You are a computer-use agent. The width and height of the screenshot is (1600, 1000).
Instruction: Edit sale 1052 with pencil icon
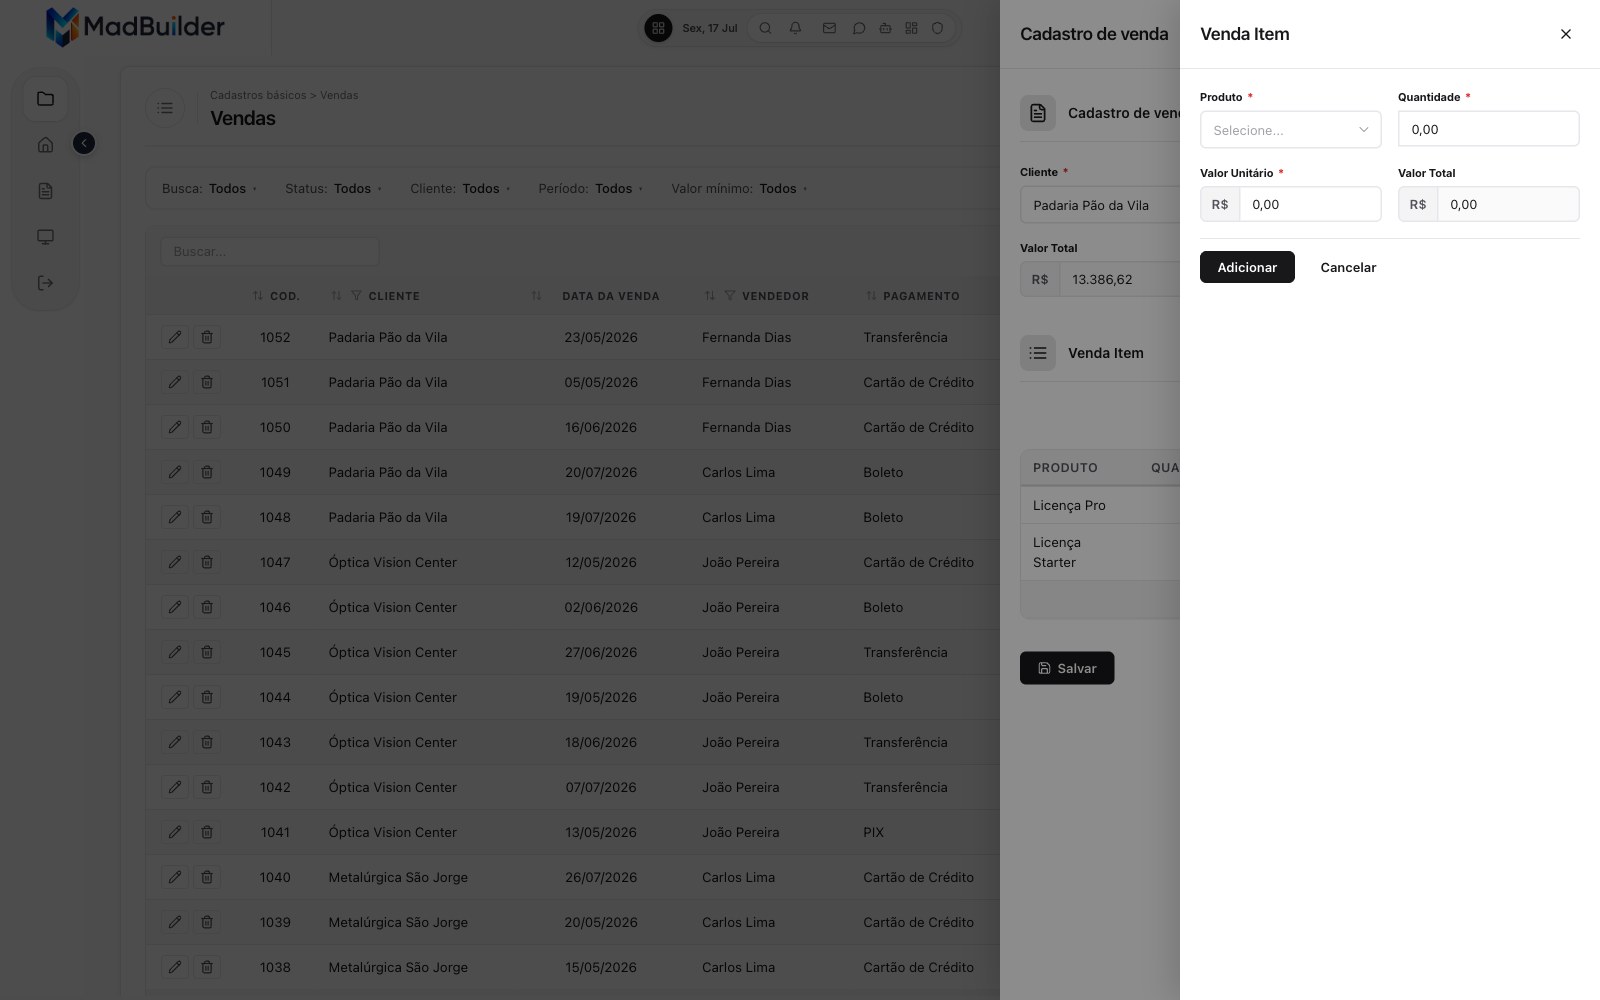point(175,337)
